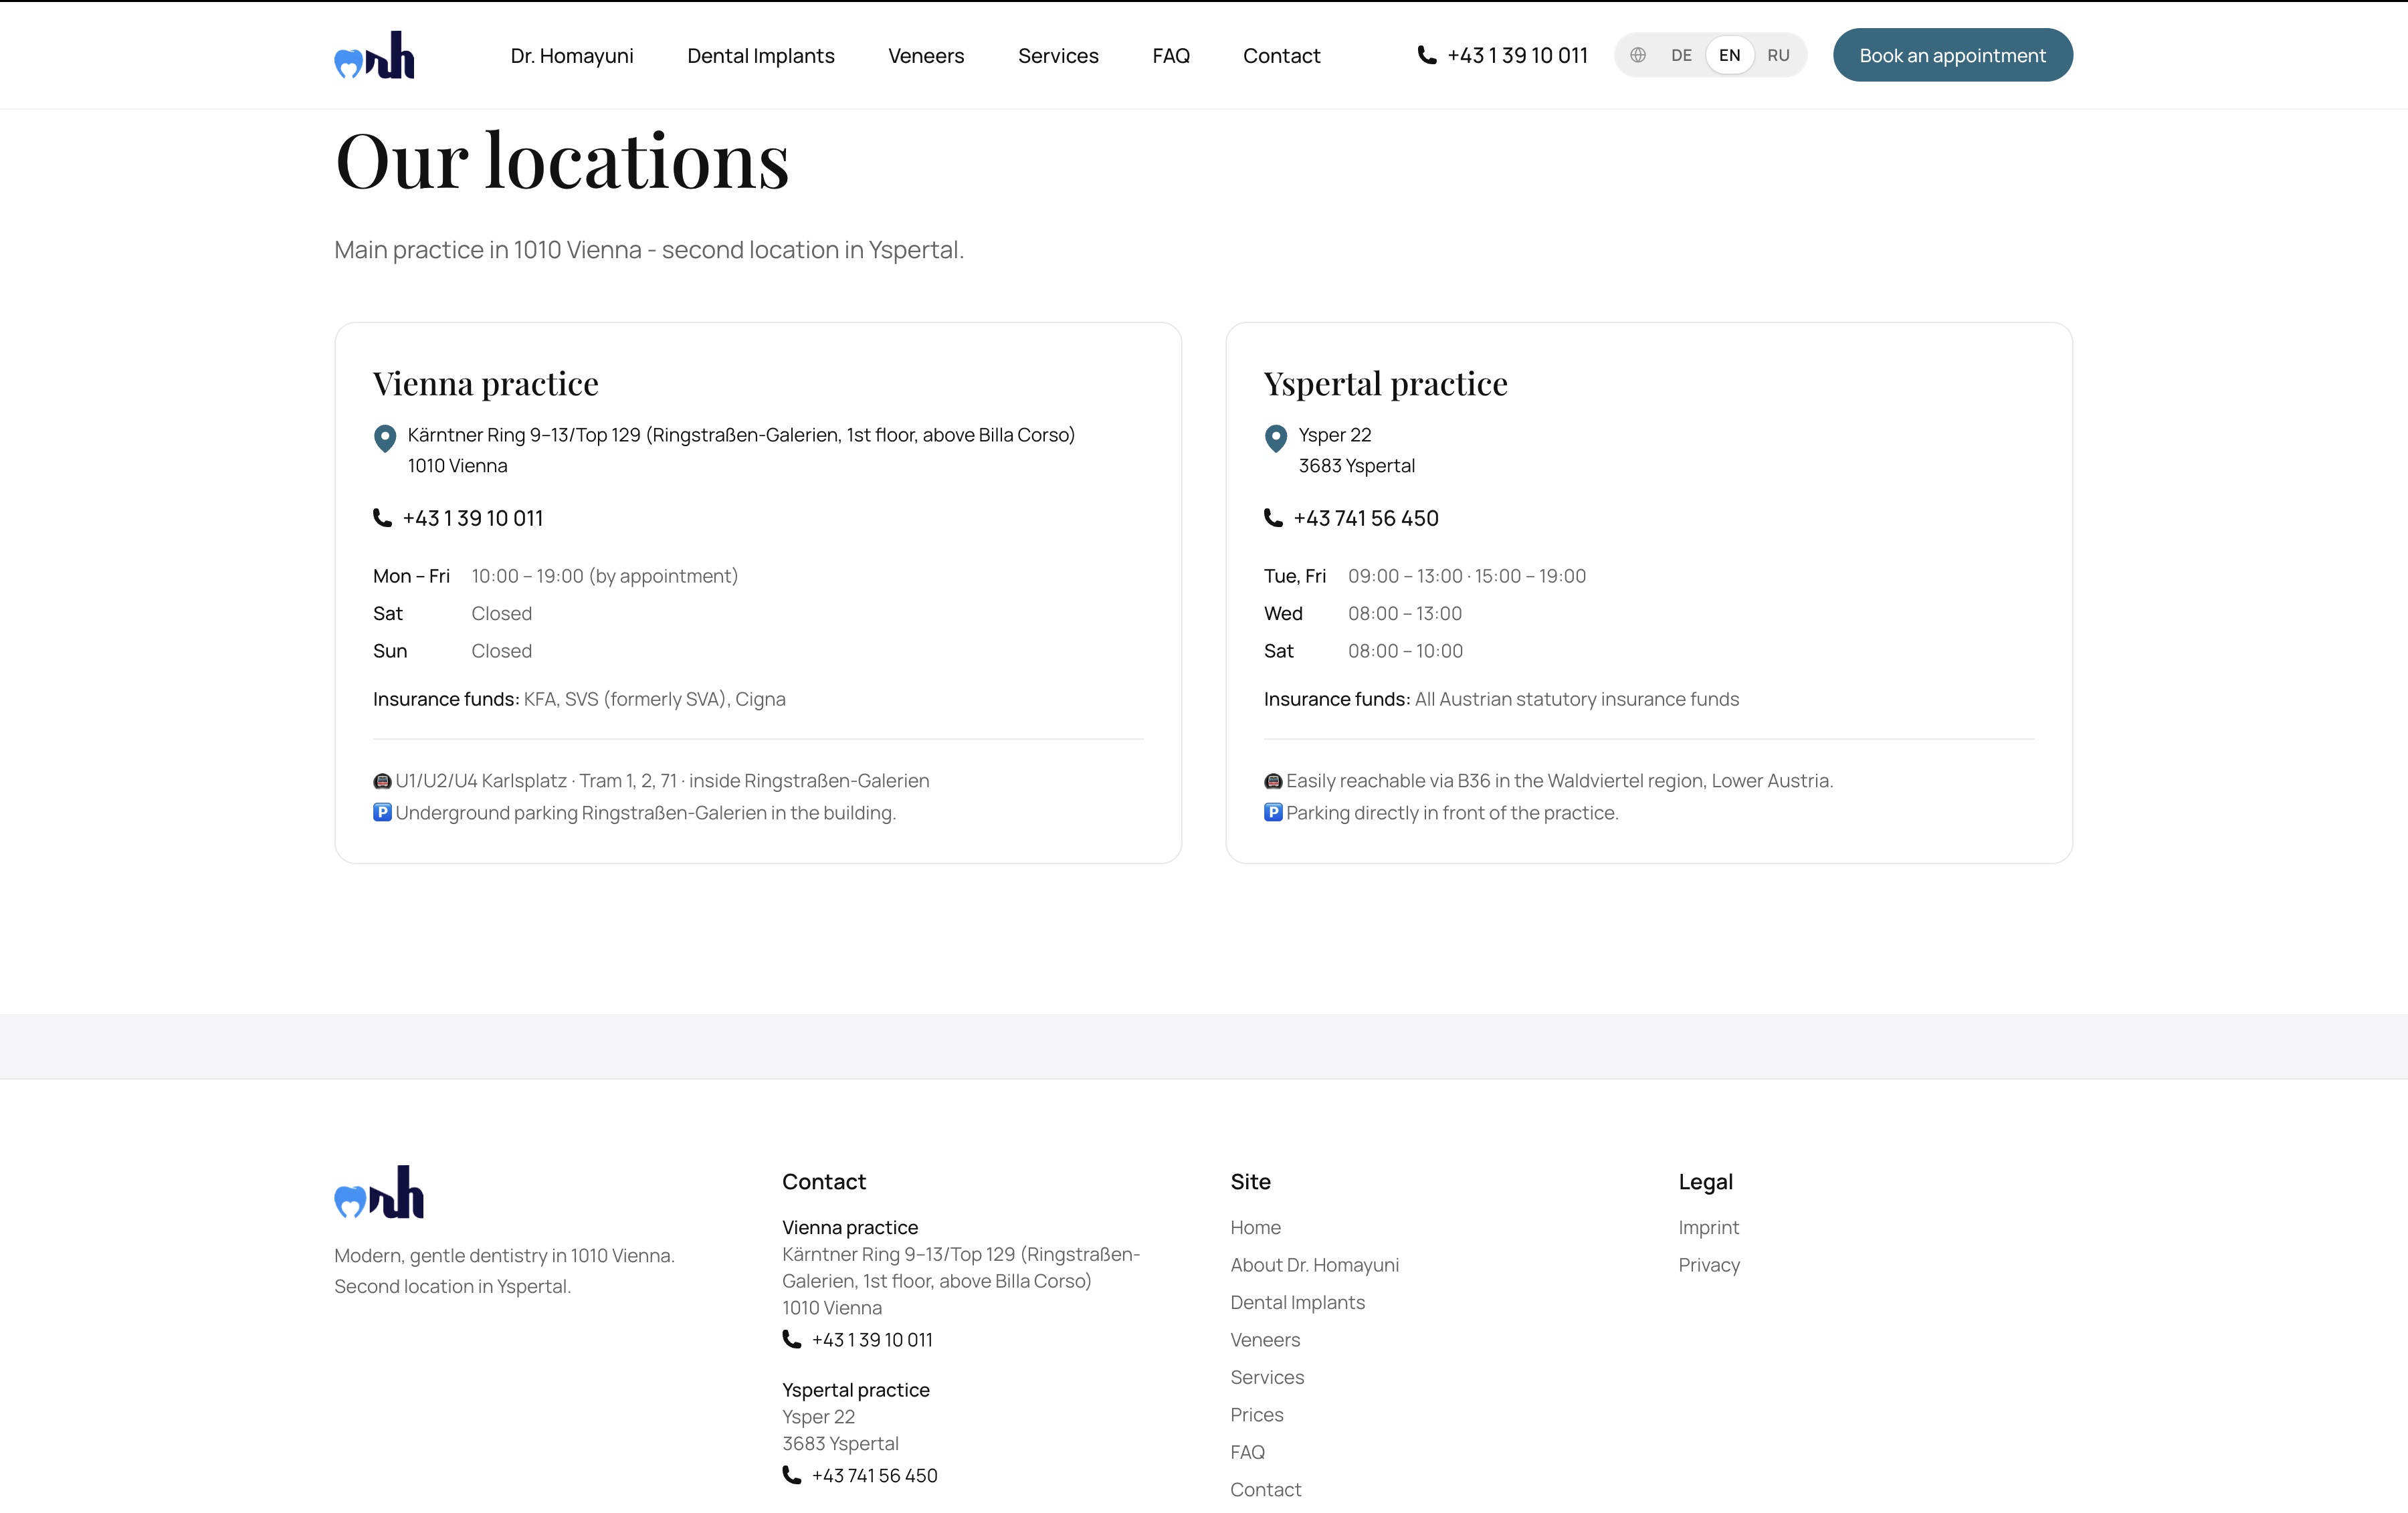Click the map pin icon for Vienna practice
Viewport: 2408px width, 1513px height.
(385, 438)
